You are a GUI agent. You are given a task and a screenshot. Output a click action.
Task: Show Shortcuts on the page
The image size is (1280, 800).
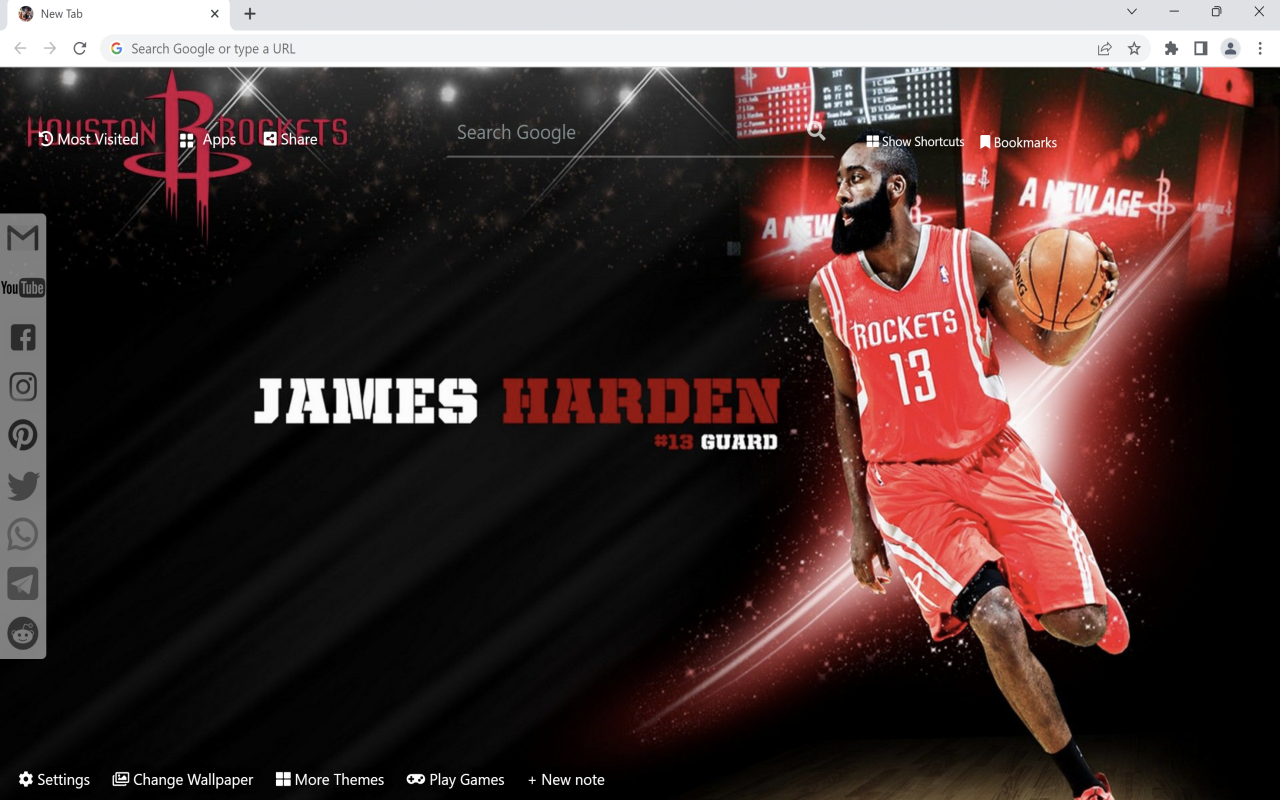pos(915,142)
